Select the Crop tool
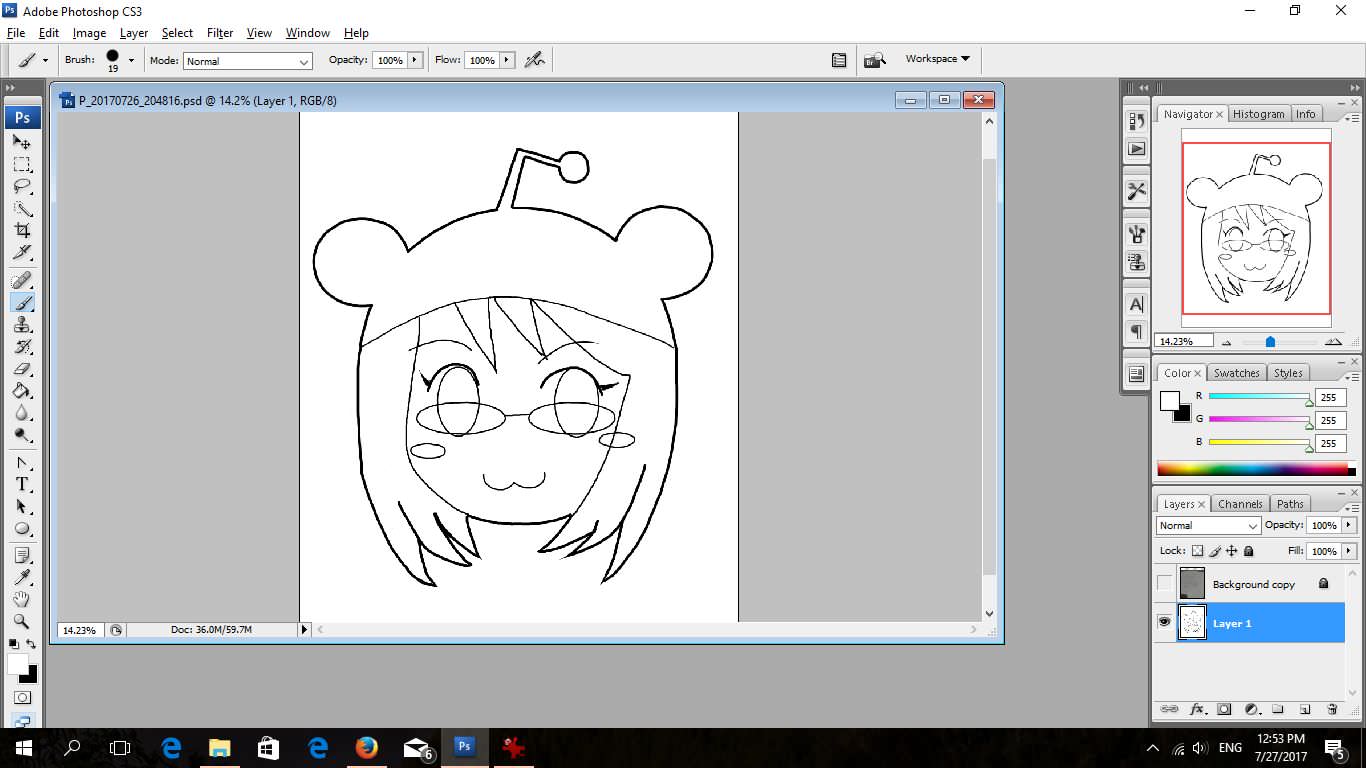This screenshot has width=1366, height=768. coord(22,230)
